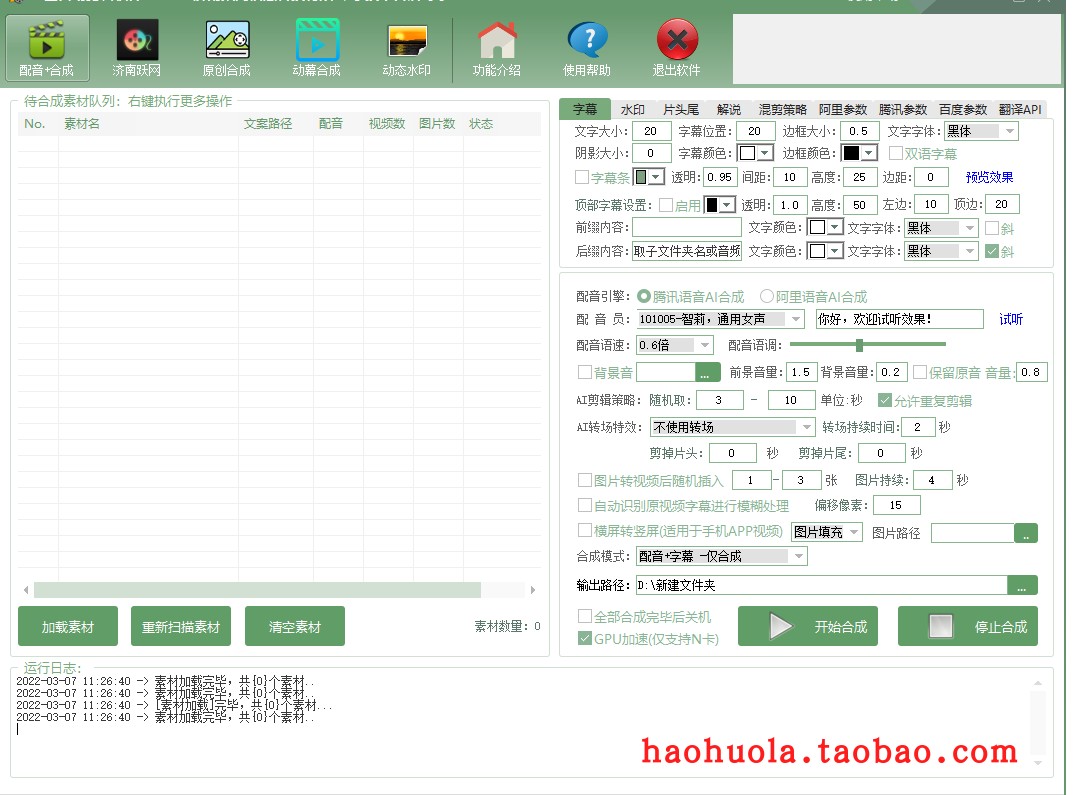The image size is (1073, 795).
Task: Select the 动幕合成 toolbar icon
Action: 317,47
